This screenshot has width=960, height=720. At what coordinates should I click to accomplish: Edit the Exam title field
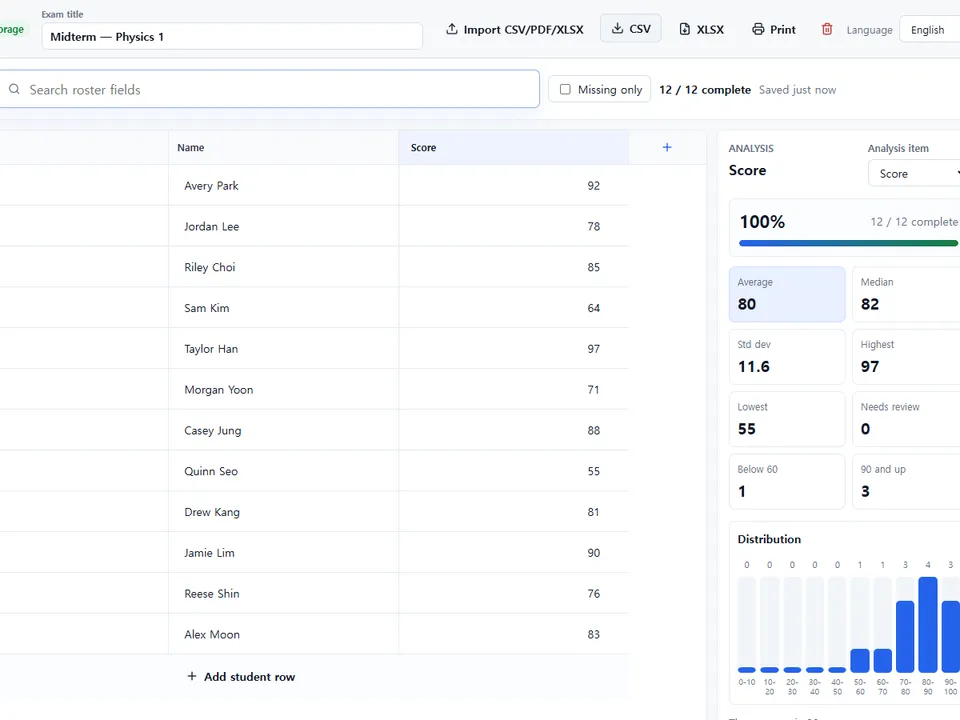point(232,36)
